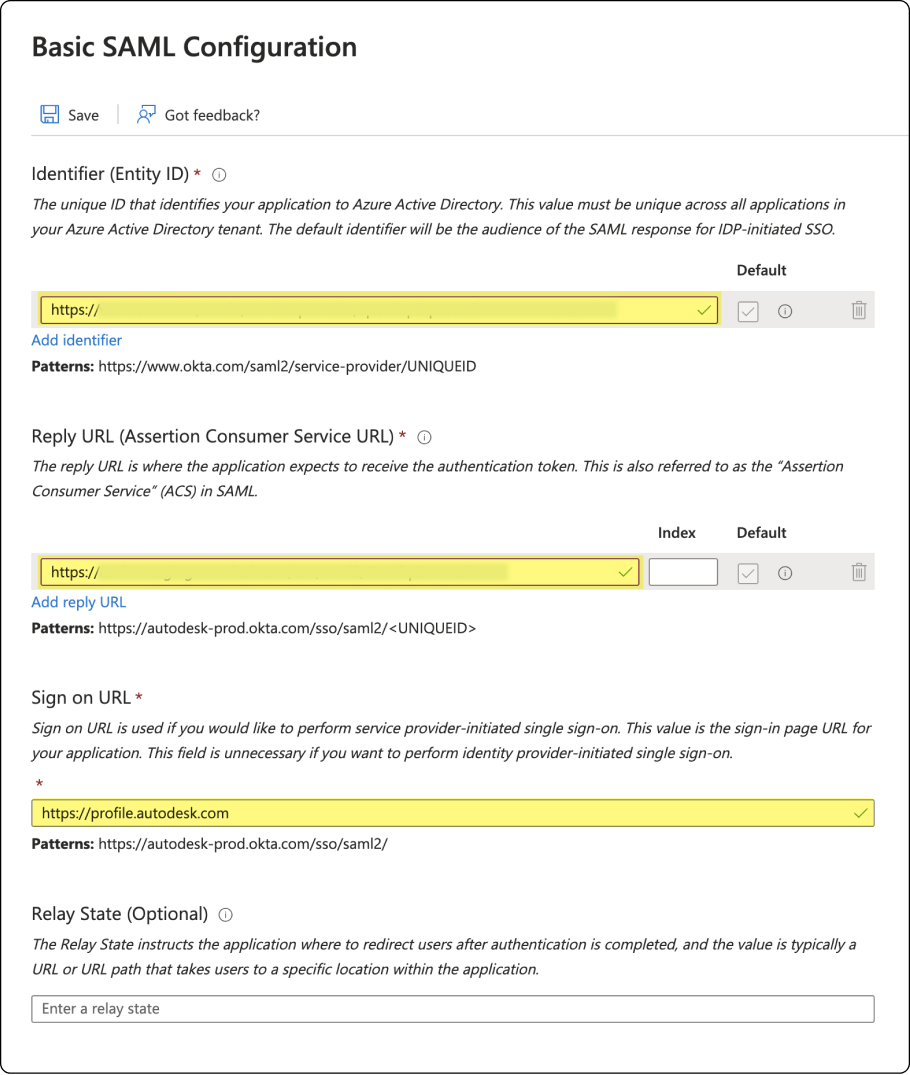Click the Add identifier link
This screenshot has height=1075, width=910.
coord(76,340)
